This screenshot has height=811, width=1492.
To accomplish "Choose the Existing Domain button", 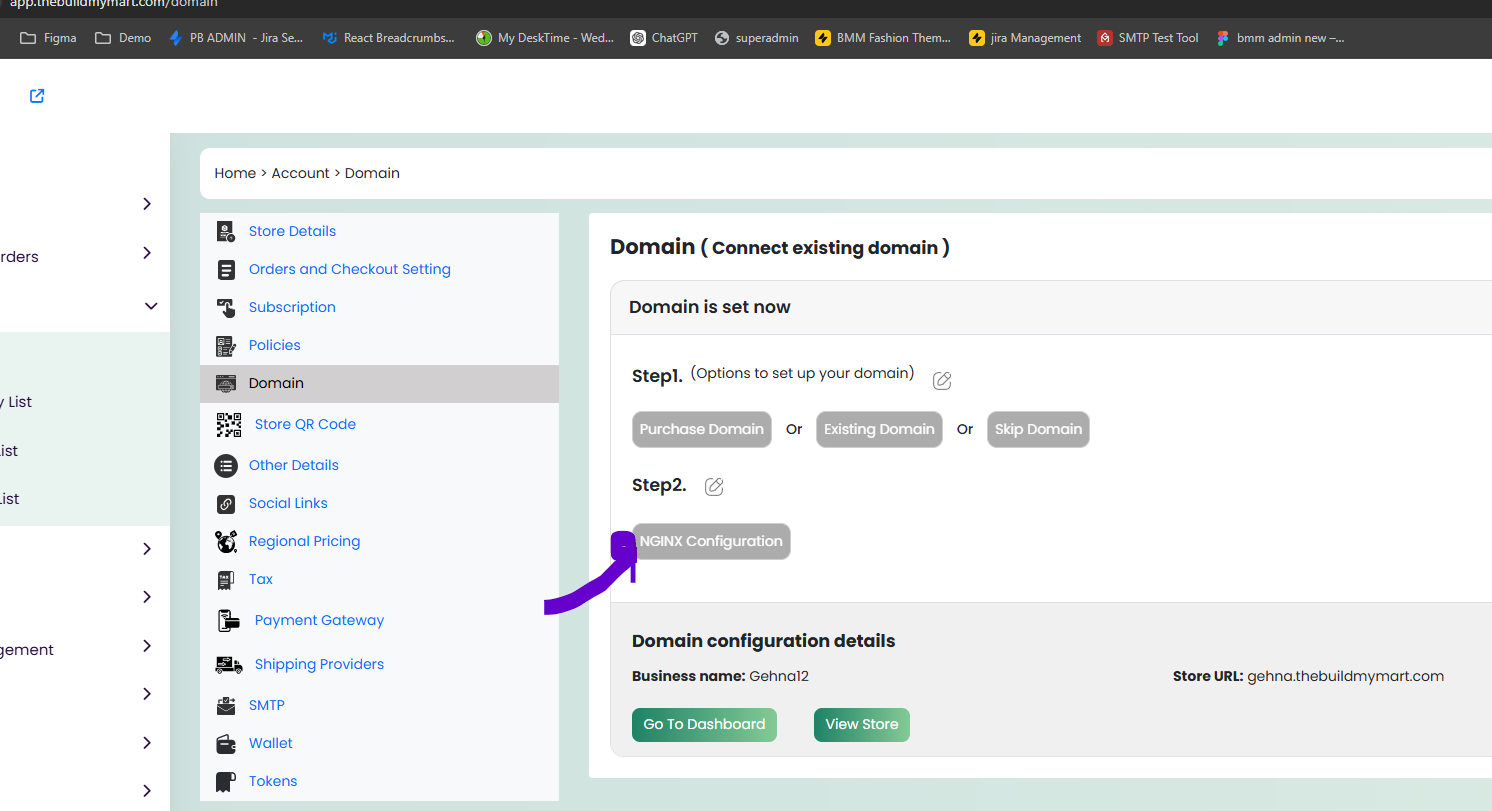I will pyautogui.click(x=879, y=429).
